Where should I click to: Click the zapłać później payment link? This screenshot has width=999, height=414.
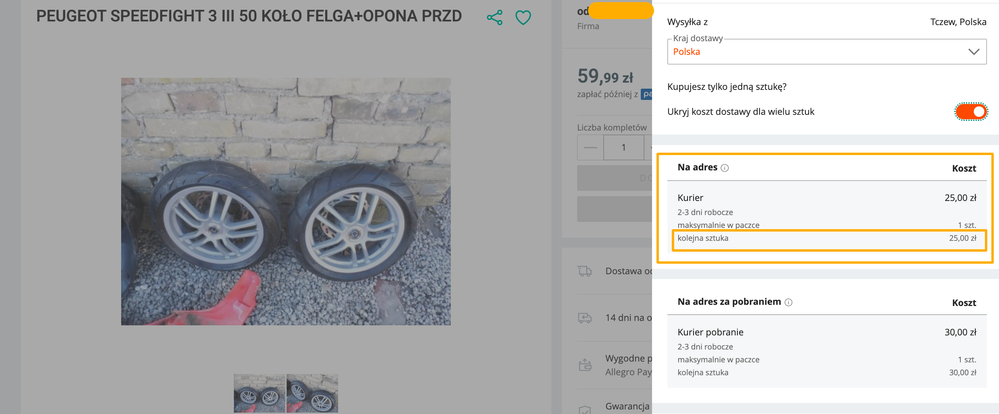[x=608, y=94]
